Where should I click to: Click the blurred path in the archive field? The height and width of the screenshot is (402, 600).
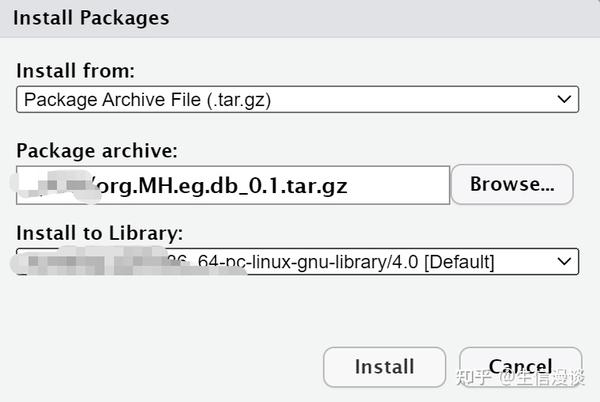[x=55, y=184]
